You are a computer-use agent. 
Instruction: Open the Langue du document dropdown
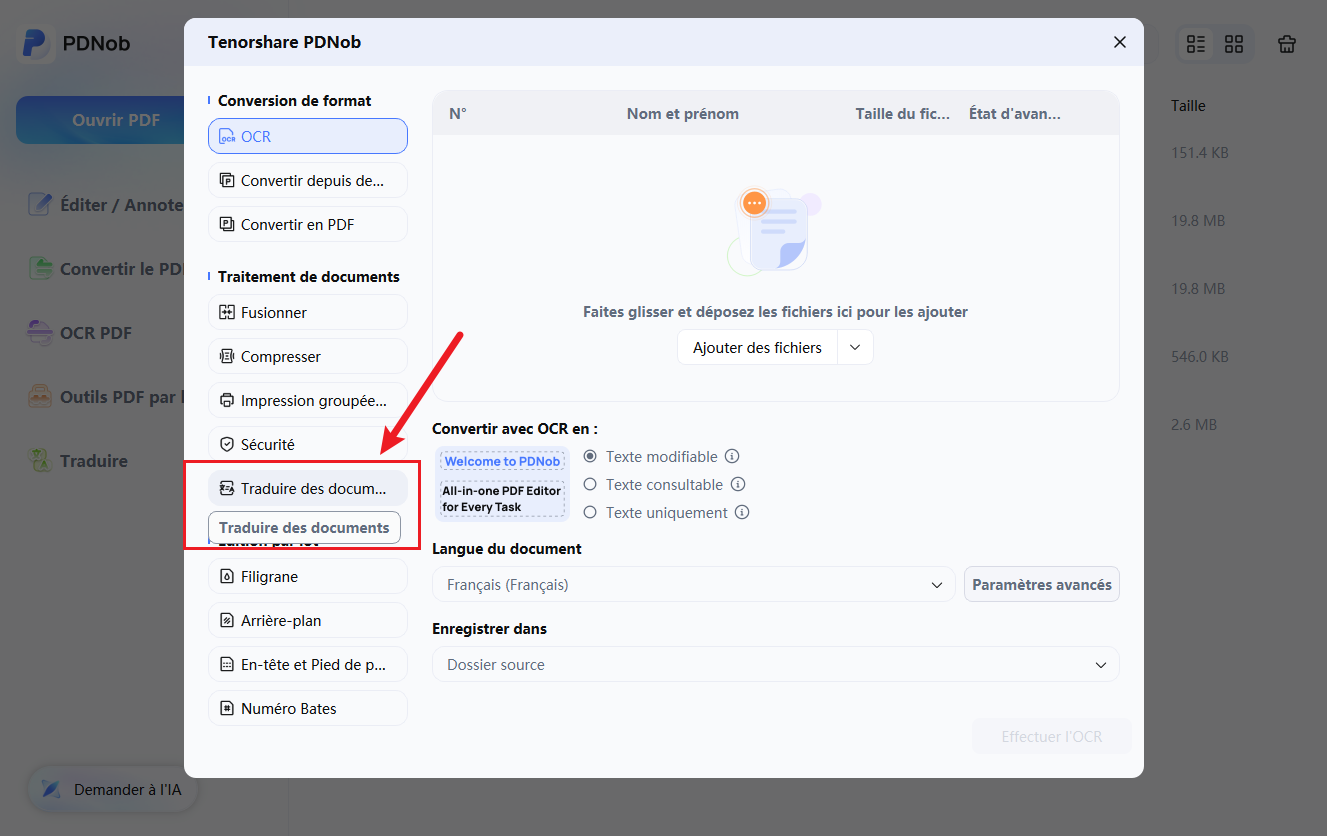(x=694, y=584)
